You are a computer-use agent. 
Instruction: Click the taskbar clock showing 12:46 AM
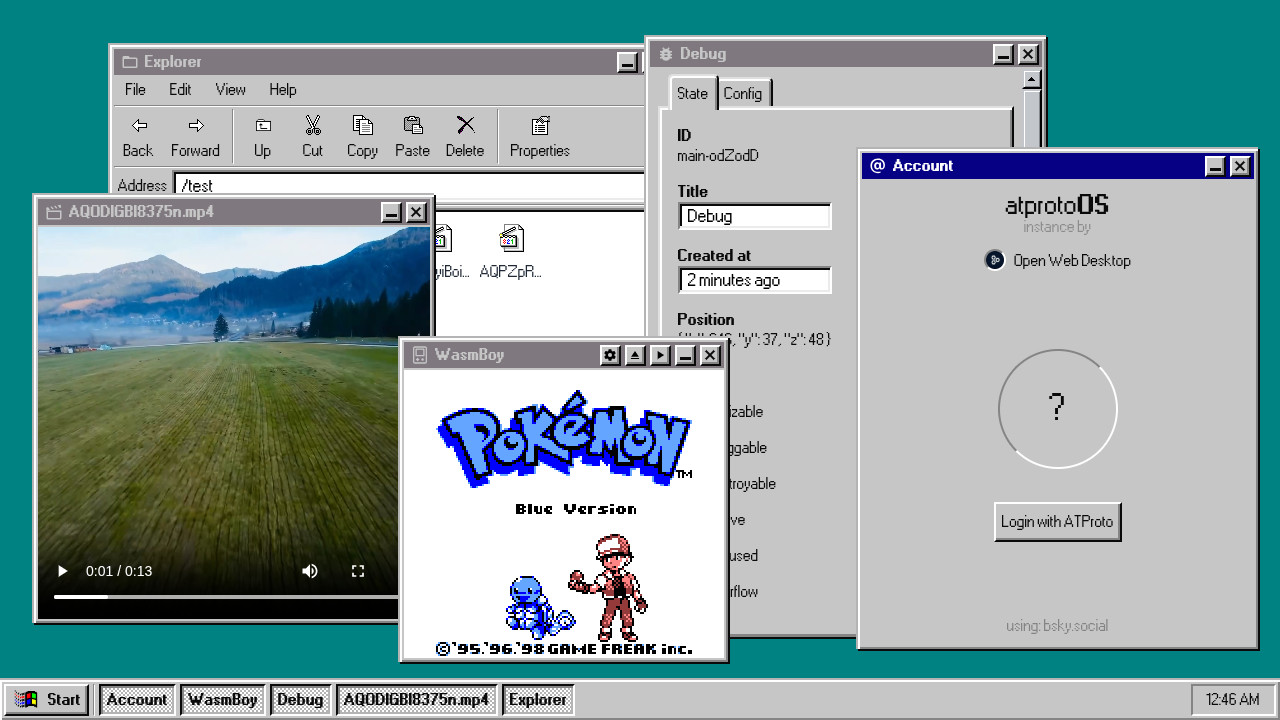pos(1232,699)
